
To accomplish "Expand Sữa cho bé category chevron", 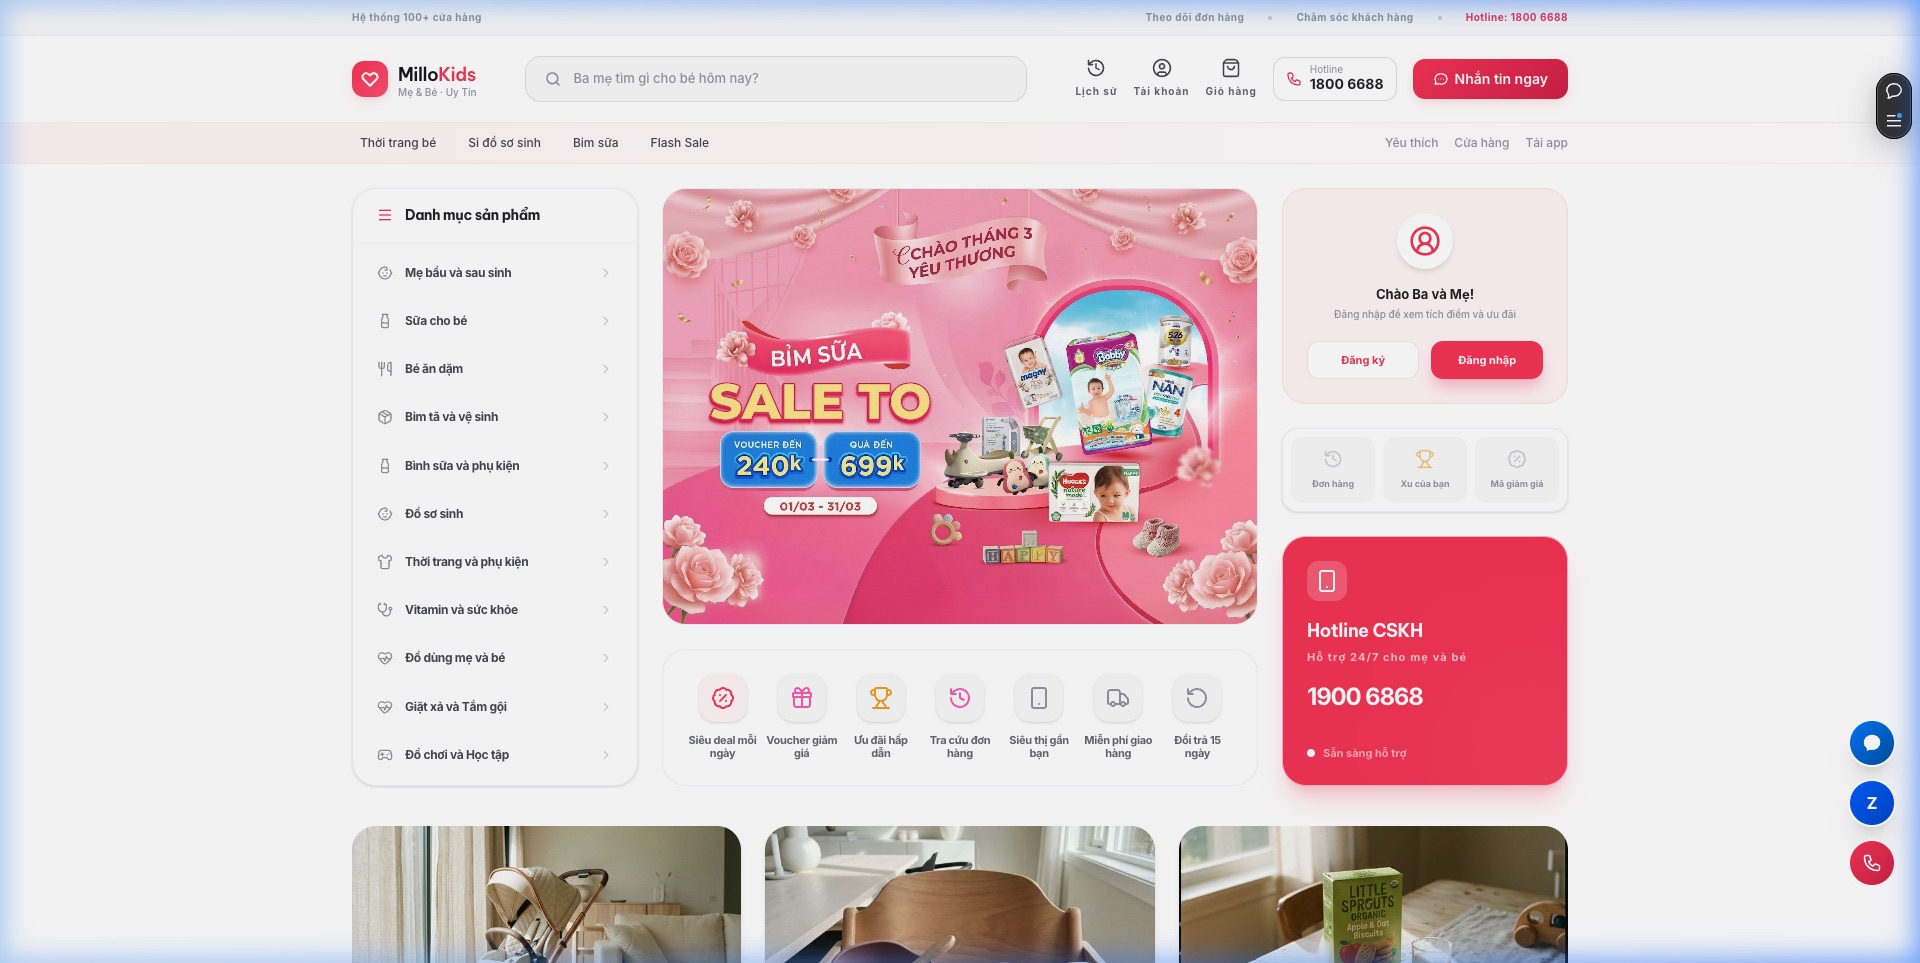I will tap(605, 321).
